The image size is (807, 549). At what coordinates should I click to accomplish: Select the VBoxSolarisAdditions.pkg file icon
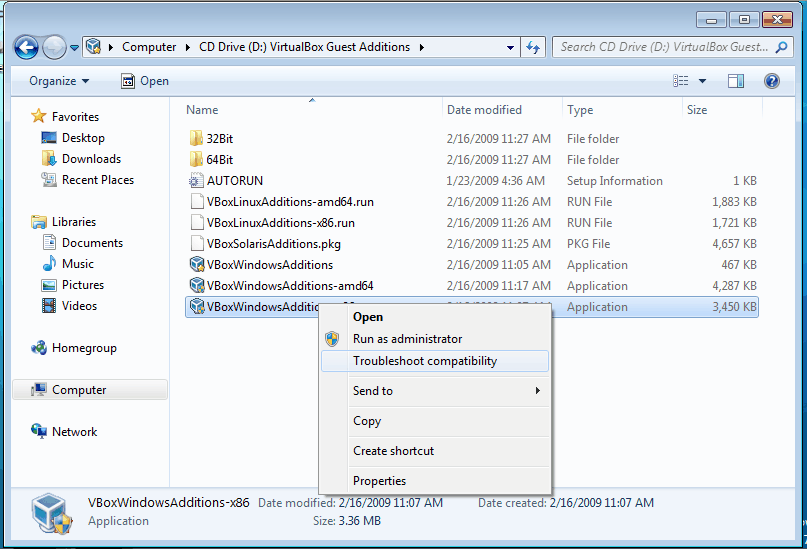pyautogui.click(x=197, y=244)
